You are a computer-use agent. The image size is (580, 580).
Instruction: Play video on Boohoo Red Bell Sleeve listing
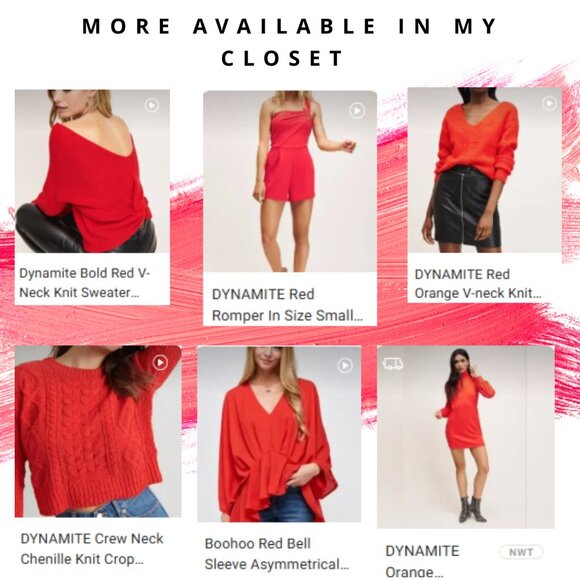coord(345,366)
